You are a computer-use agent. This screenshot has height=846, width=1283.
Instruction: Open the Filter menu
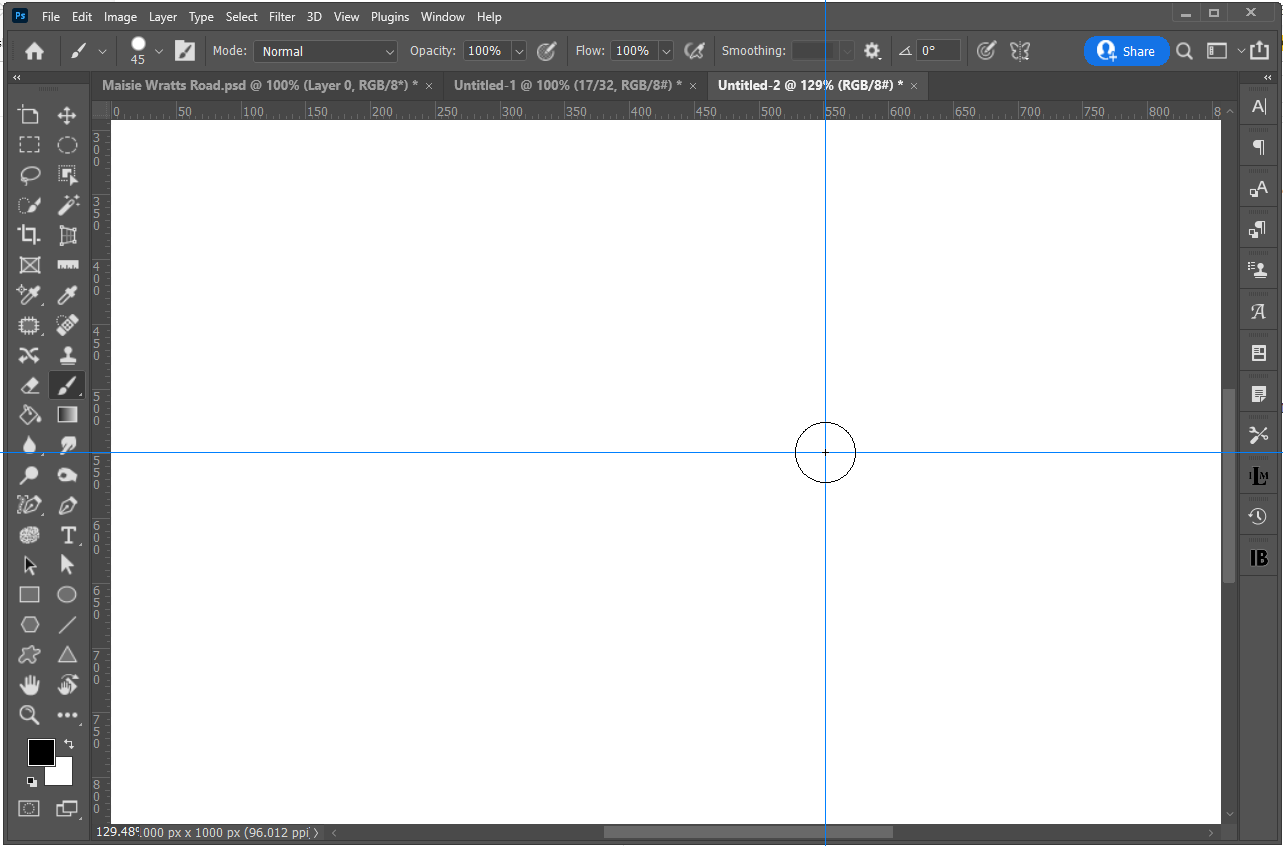(281, 17)
